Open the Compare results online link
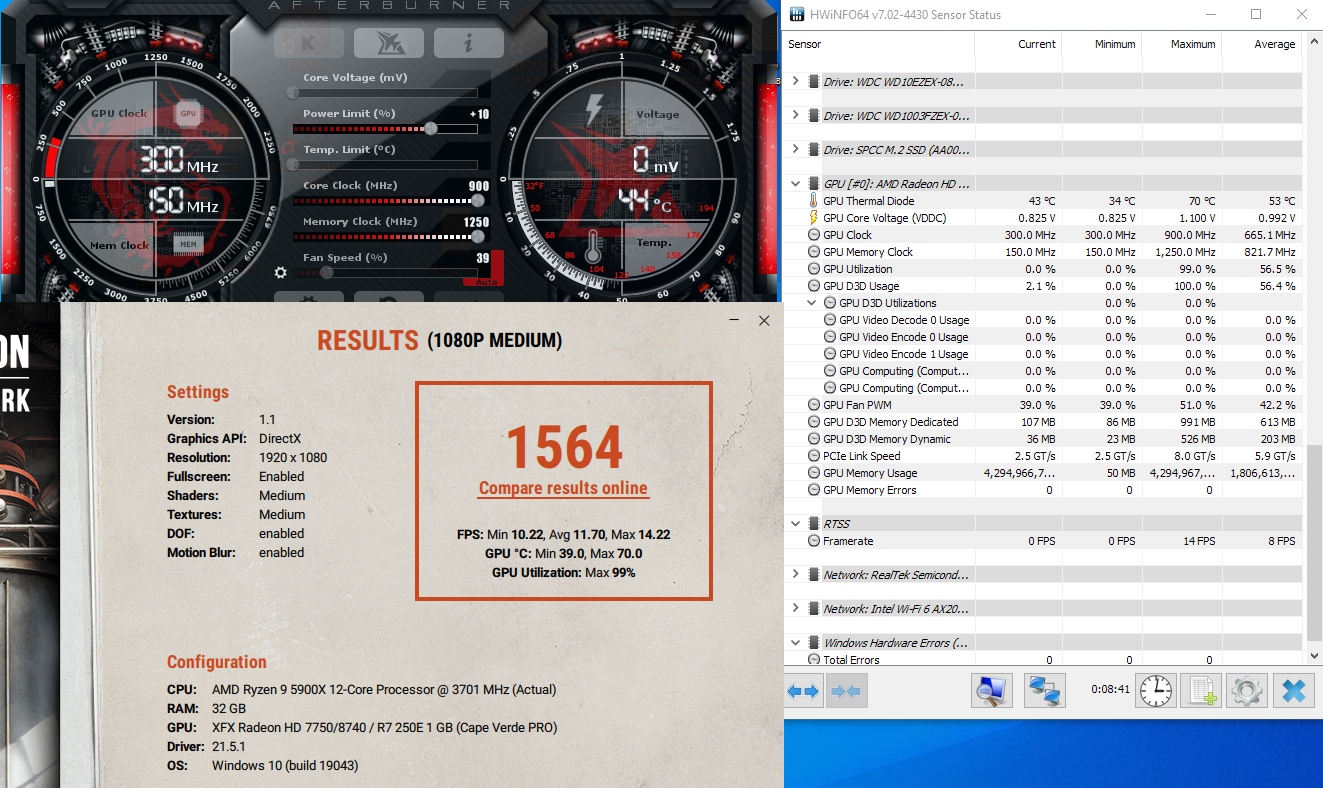 563,489
